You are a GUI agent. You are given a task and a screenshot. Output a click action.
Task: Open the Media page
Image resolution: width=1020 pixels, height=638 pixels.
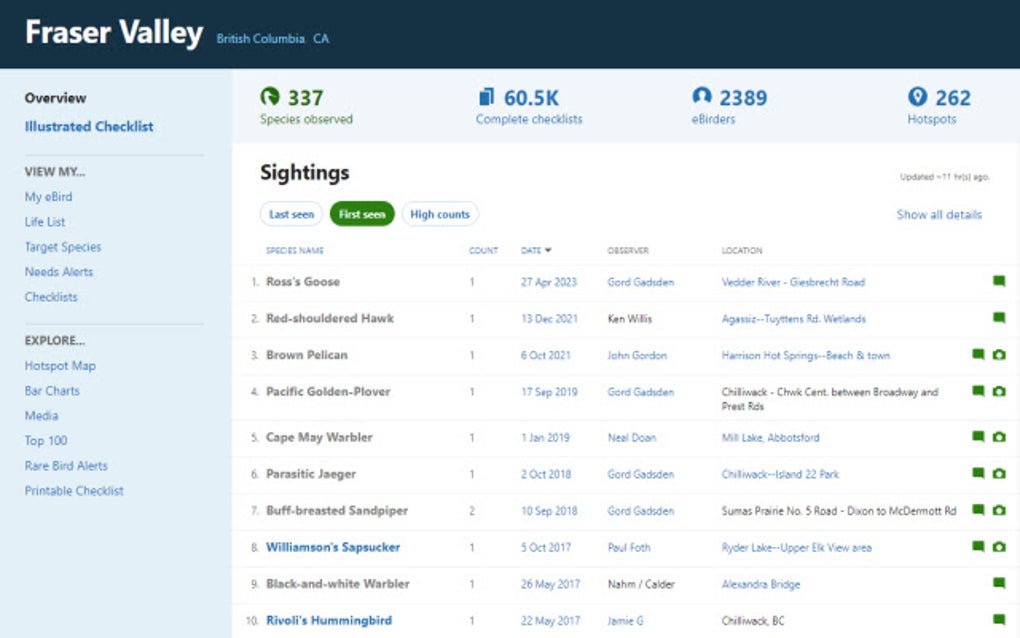[41, 416]
